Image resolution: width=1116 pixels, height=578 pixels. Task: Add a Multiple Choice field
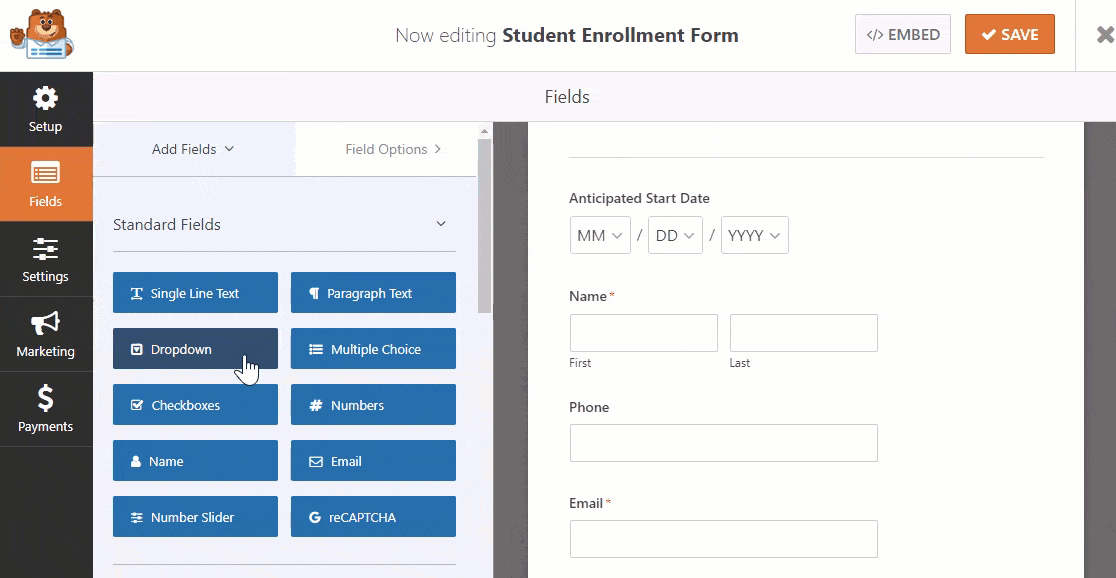[x=373, y=349]
